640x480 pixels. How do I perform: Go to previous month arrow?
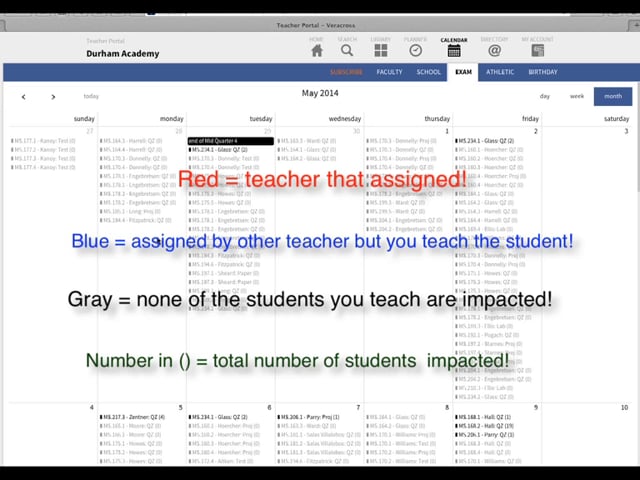[24, 97]
